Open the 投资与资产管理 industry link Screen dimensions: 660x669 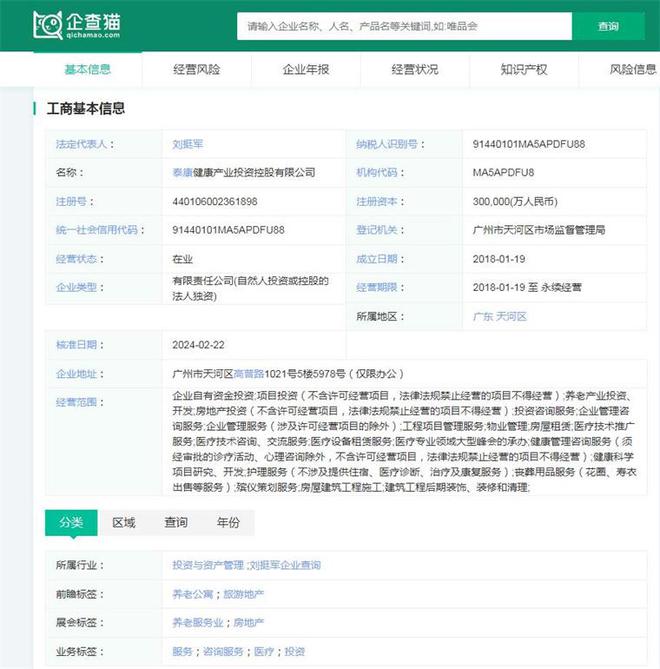(x=208, y=565)
